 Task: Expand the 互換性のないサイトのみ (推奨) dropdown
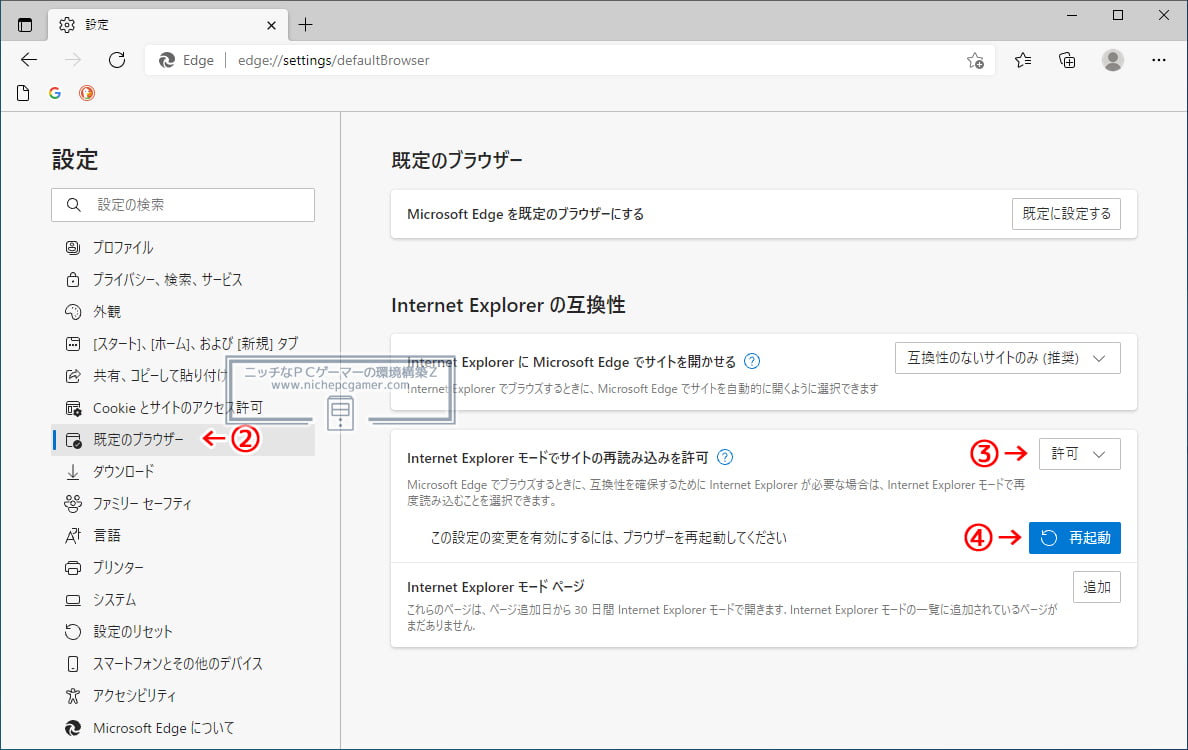click(1008, 358)
